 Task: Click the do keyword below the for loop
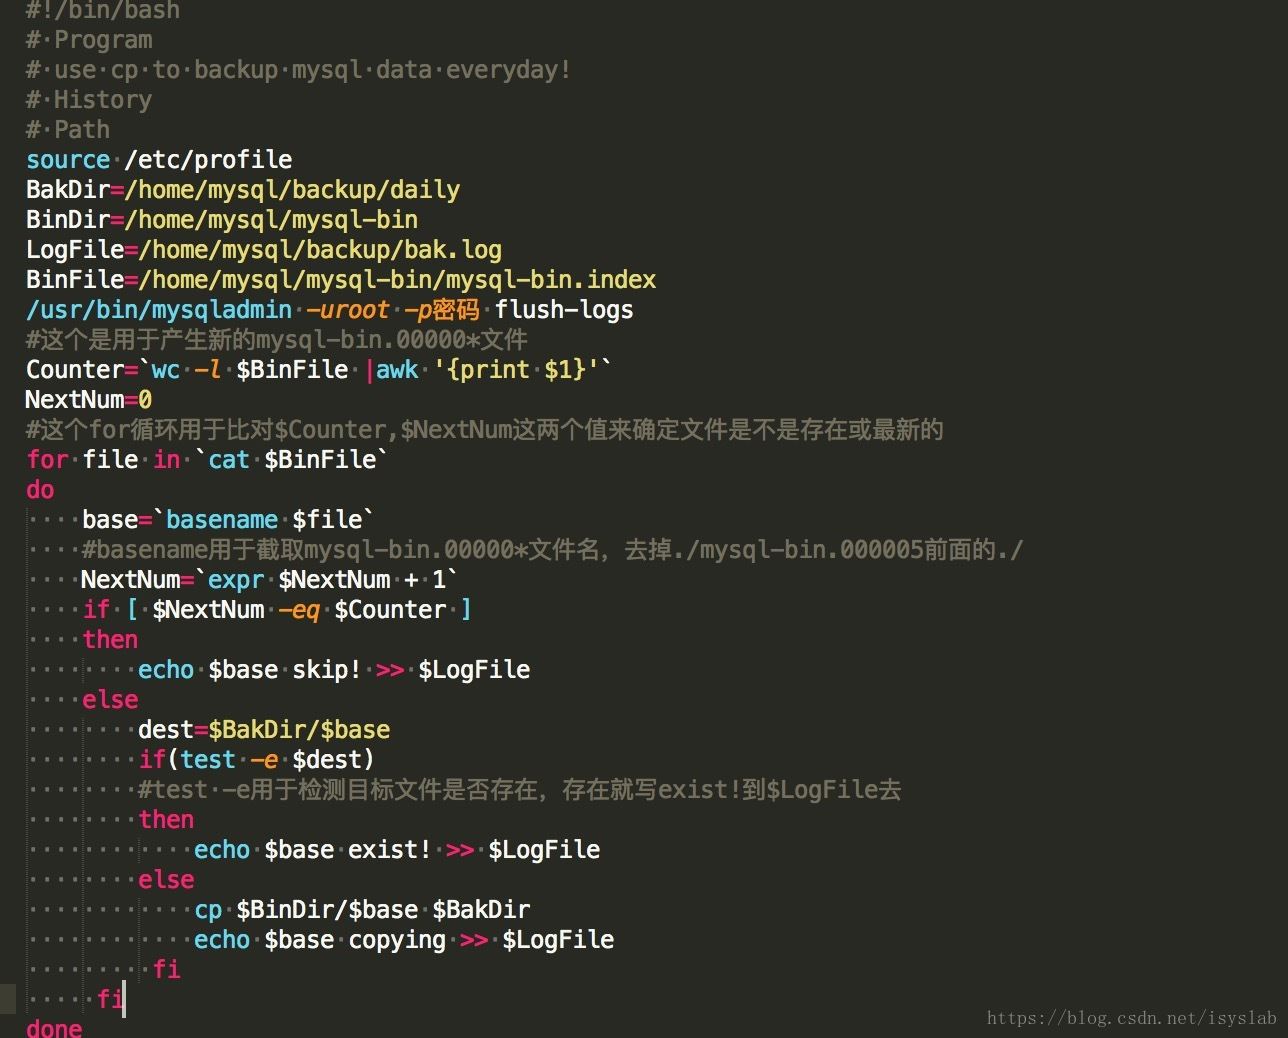(x=39, y=490)
